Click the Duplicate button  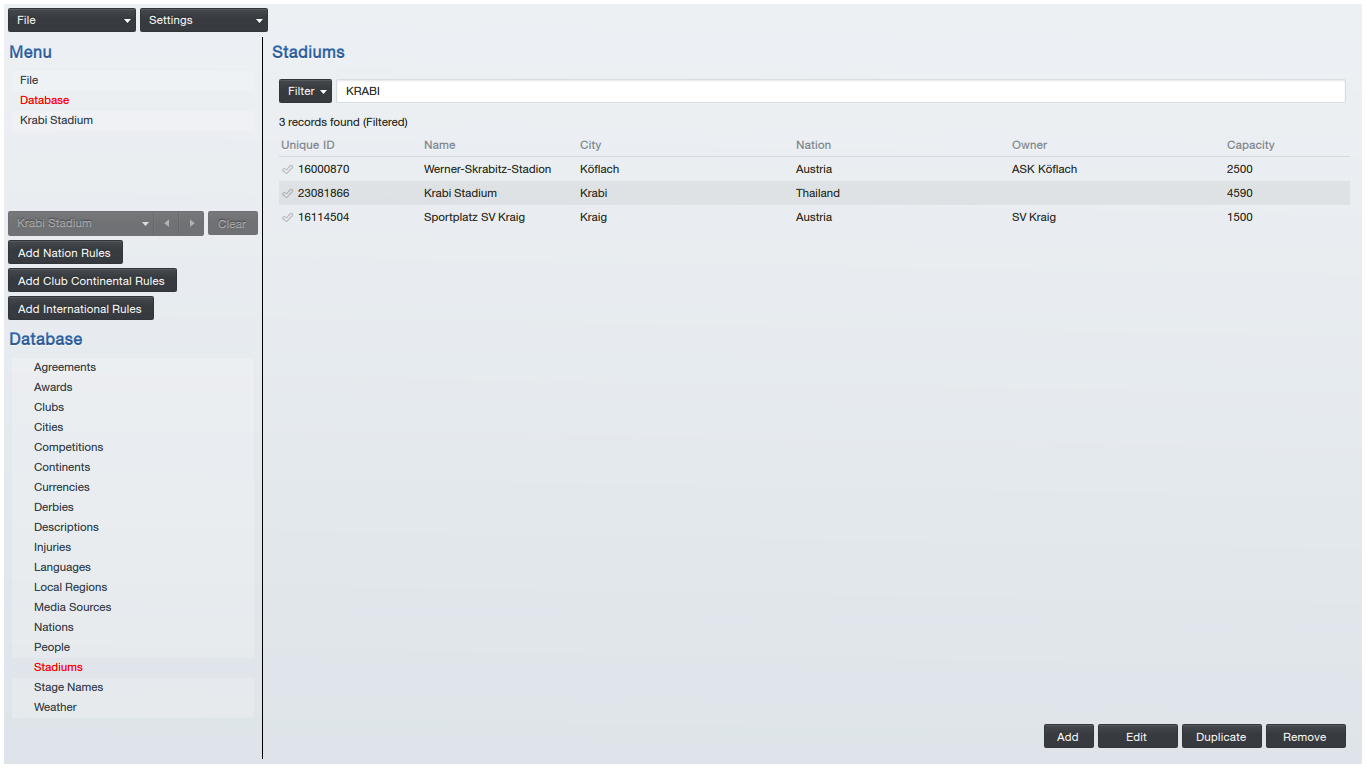tap(1221, 737)
